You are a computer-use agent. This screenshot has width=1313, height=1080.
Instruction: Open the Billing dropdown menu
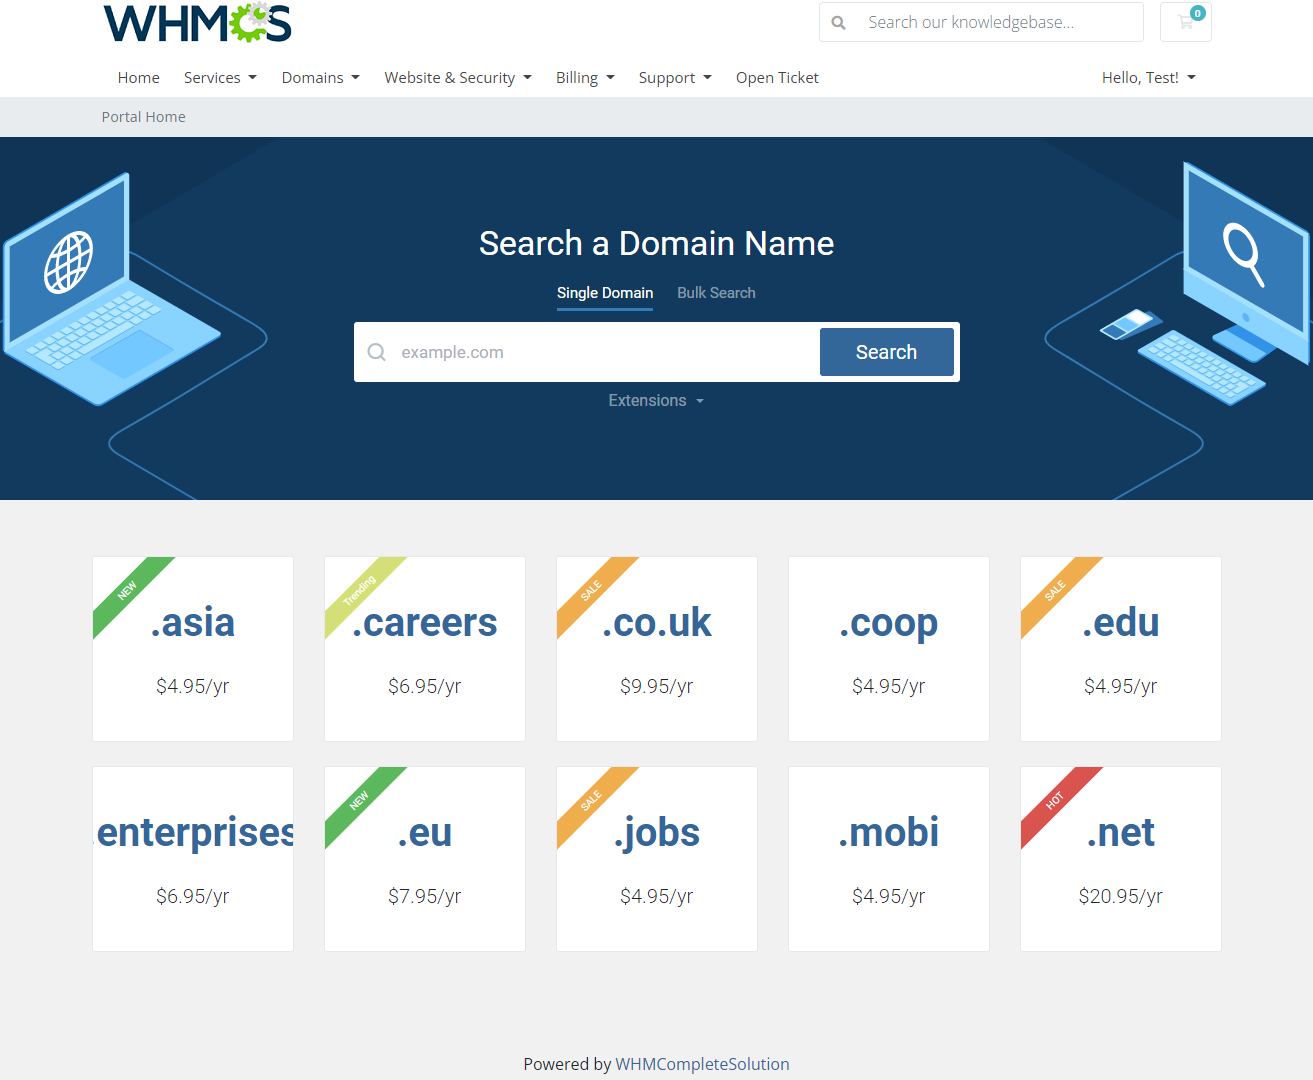pyautogui.click(x=585, y=78)
